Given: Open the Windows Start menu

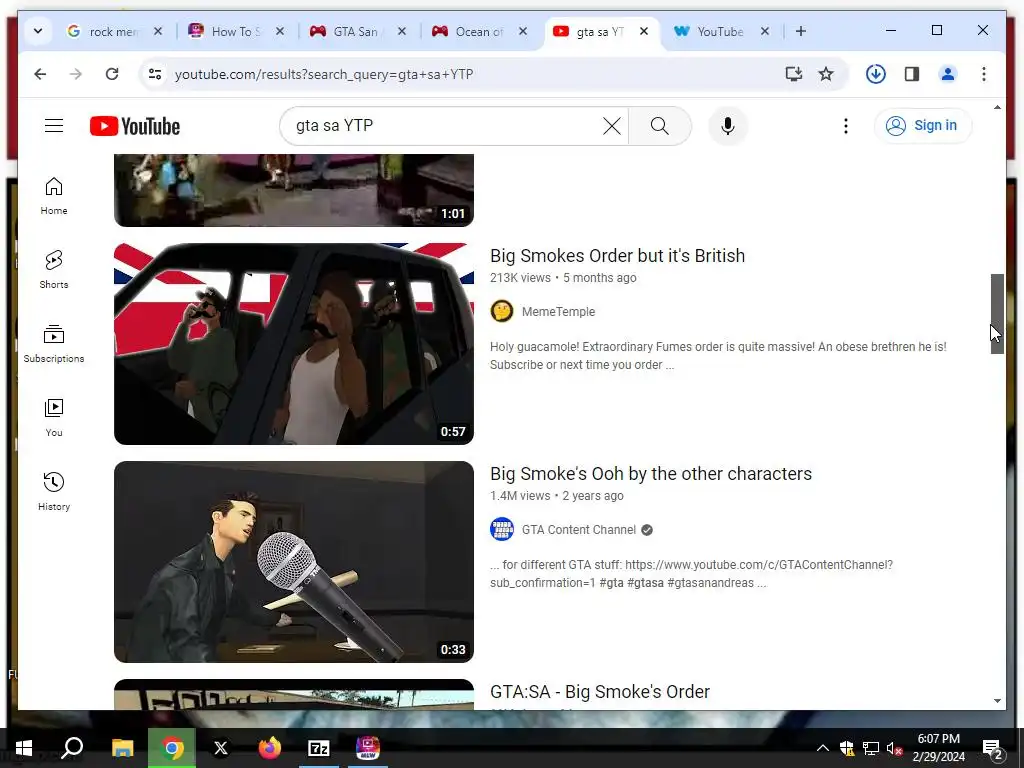Looking at the screenshot, I should [x=24, y=748].
